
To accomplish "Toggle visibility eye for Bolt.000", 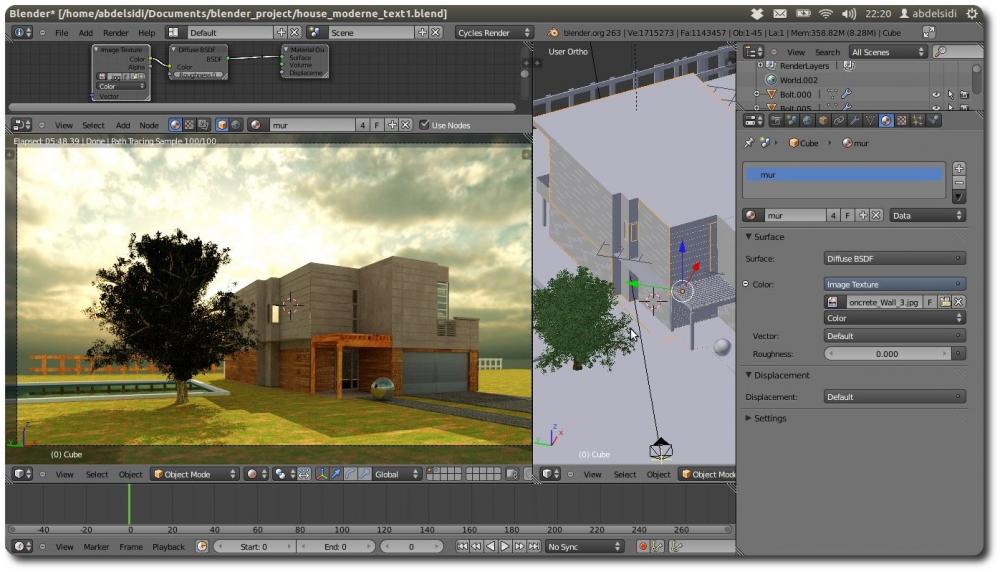I will 937,94.
